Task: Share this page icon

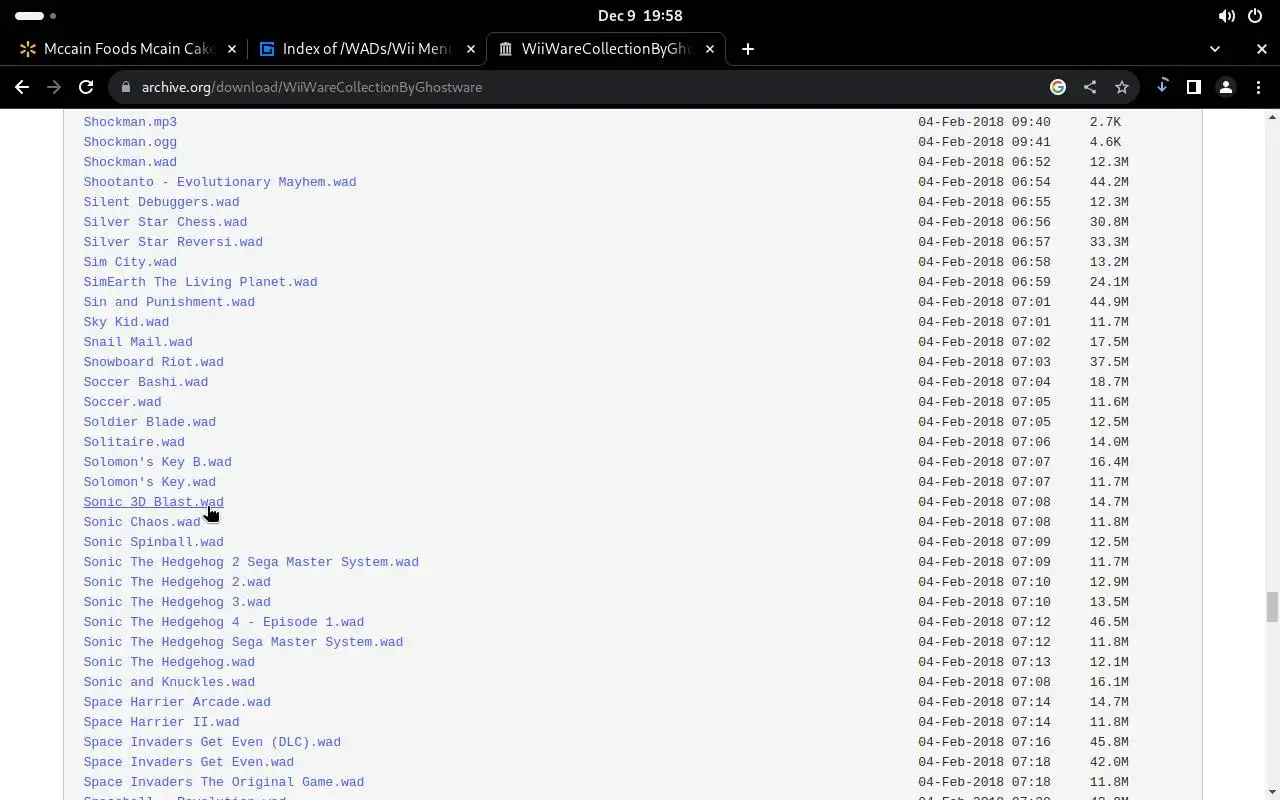Action: pyautogui.click(x=1090, y=87)
